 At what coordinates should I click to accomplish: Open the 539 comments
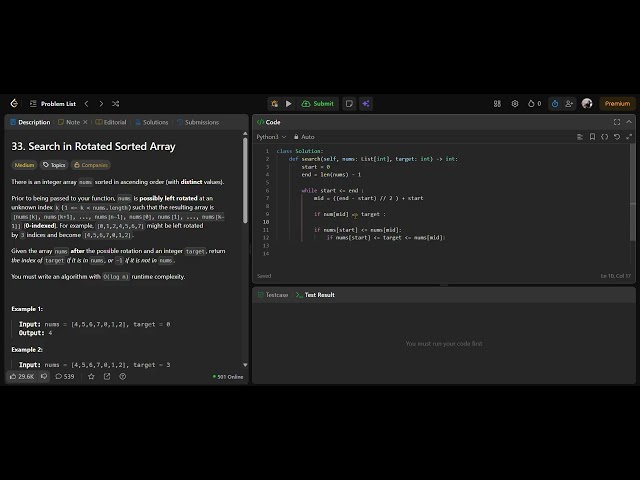[x=65, y=376]
